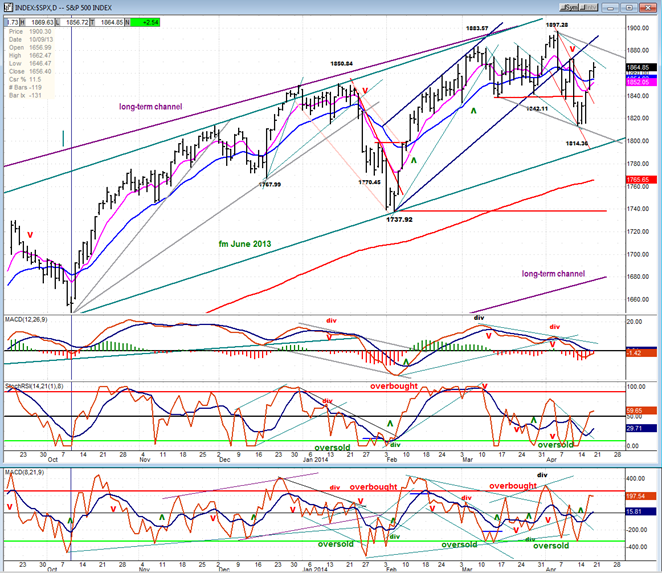Click the green net change box +2.54
This screenshot has height=573, width=662.
point(146,22)
